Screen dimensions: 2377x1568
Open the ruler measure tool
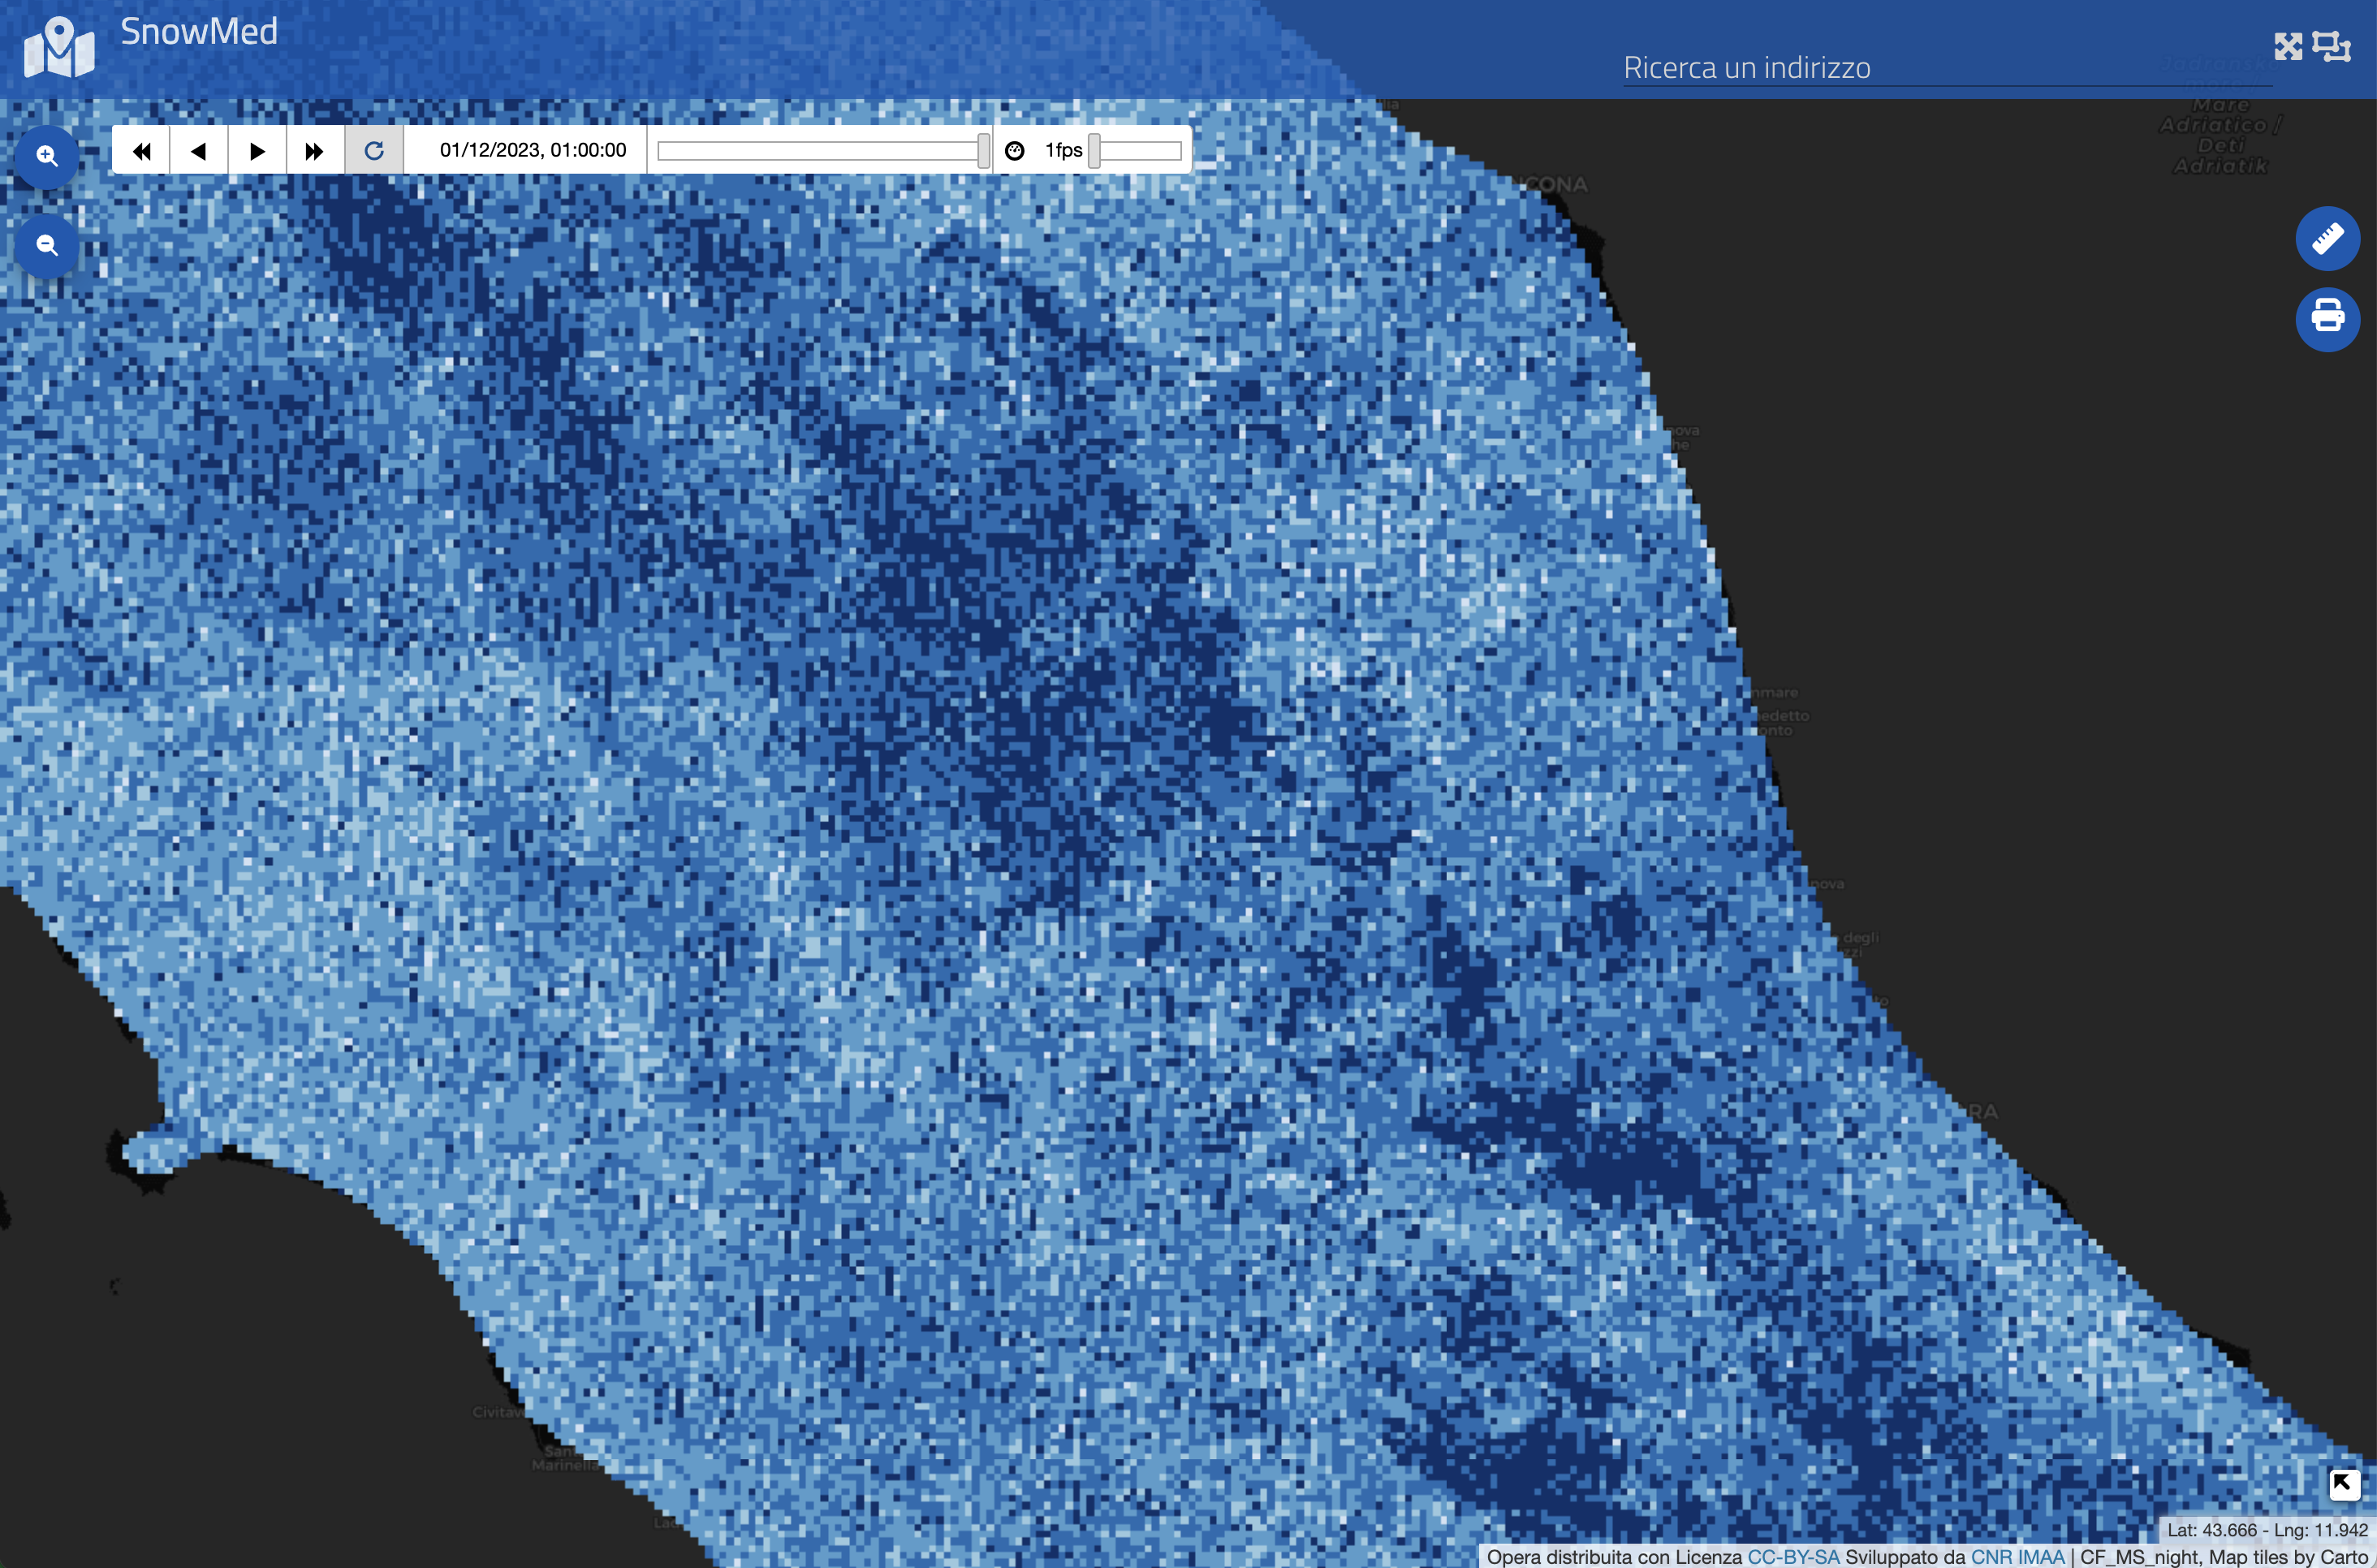coord(2327,239)
